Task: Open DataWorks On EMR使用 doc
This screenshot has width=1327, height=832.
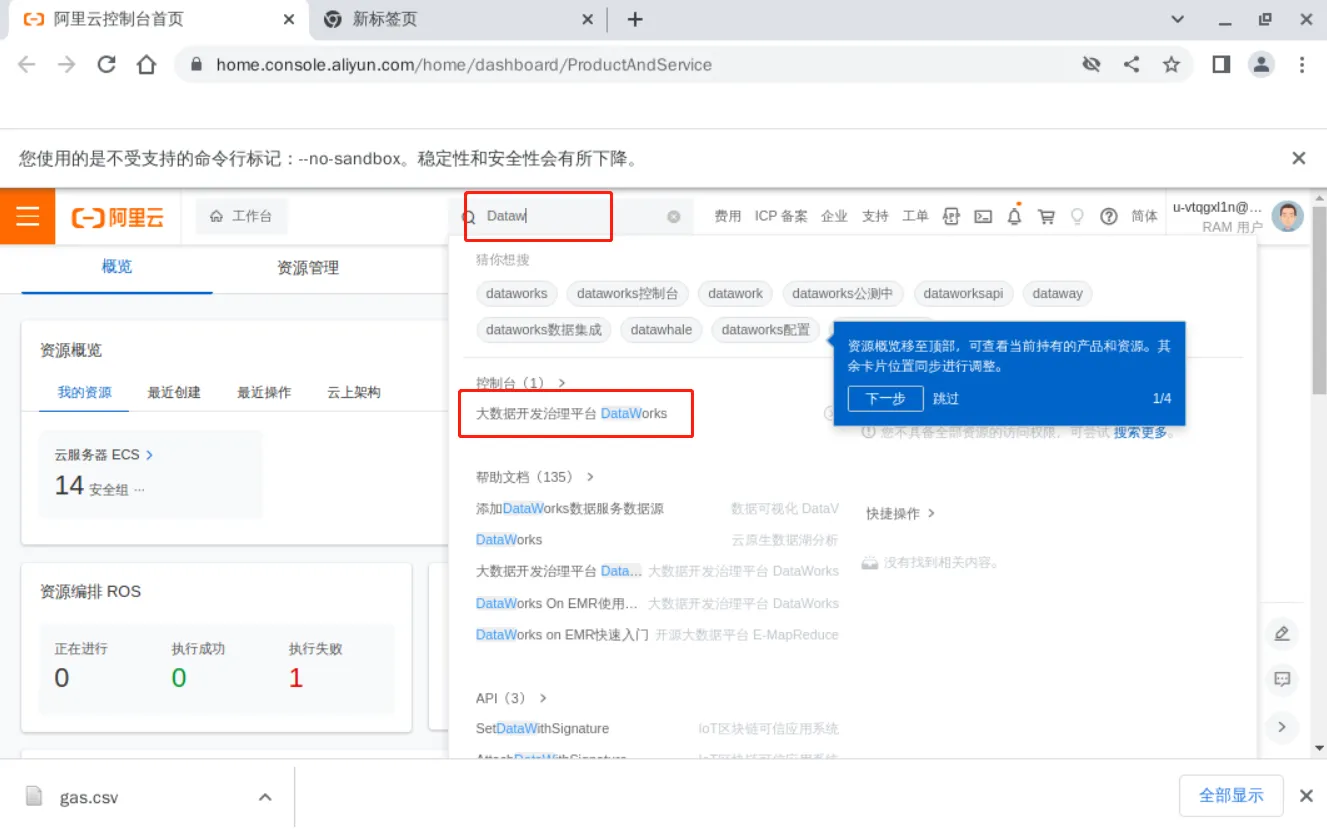Action: pos(557,603)
